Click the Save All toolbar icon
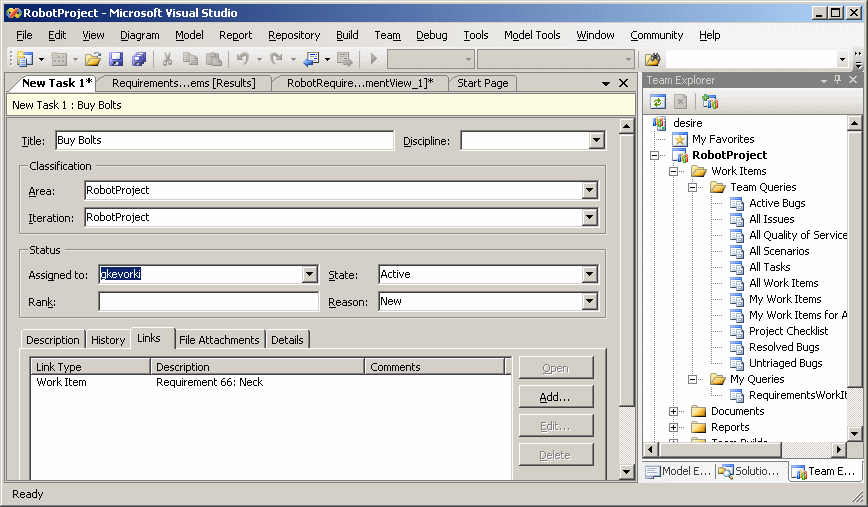The image size is (868, 507). tap(139, 60)
